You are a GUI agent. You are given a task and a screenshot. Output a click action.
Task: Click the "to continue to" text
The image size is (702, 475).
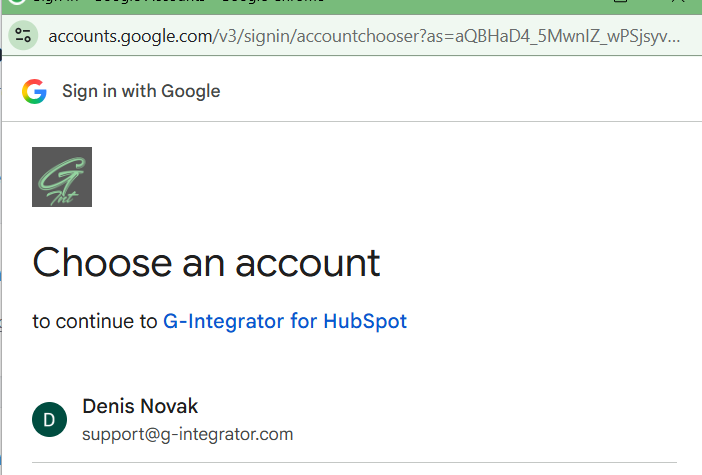click(95, 321)
